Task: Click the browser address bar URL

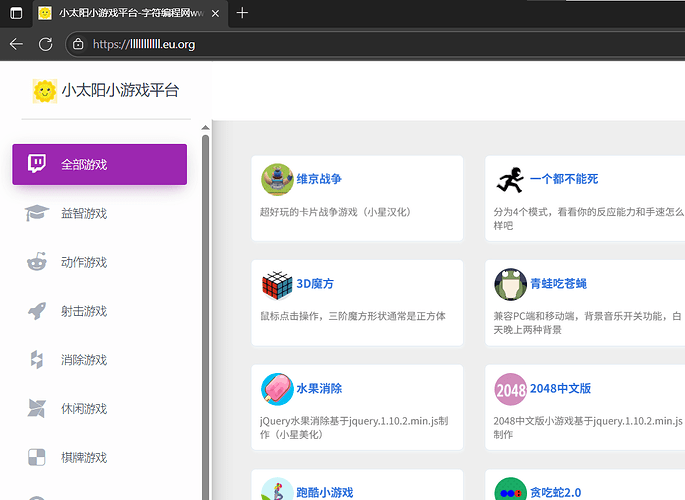Action: 143,44
